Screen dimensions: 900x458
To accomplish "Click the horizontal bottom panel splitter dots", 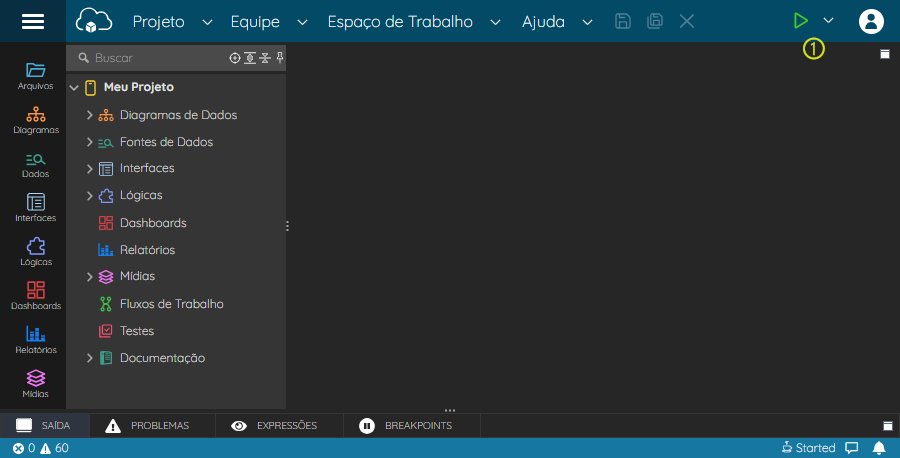I will click(449, 410).
